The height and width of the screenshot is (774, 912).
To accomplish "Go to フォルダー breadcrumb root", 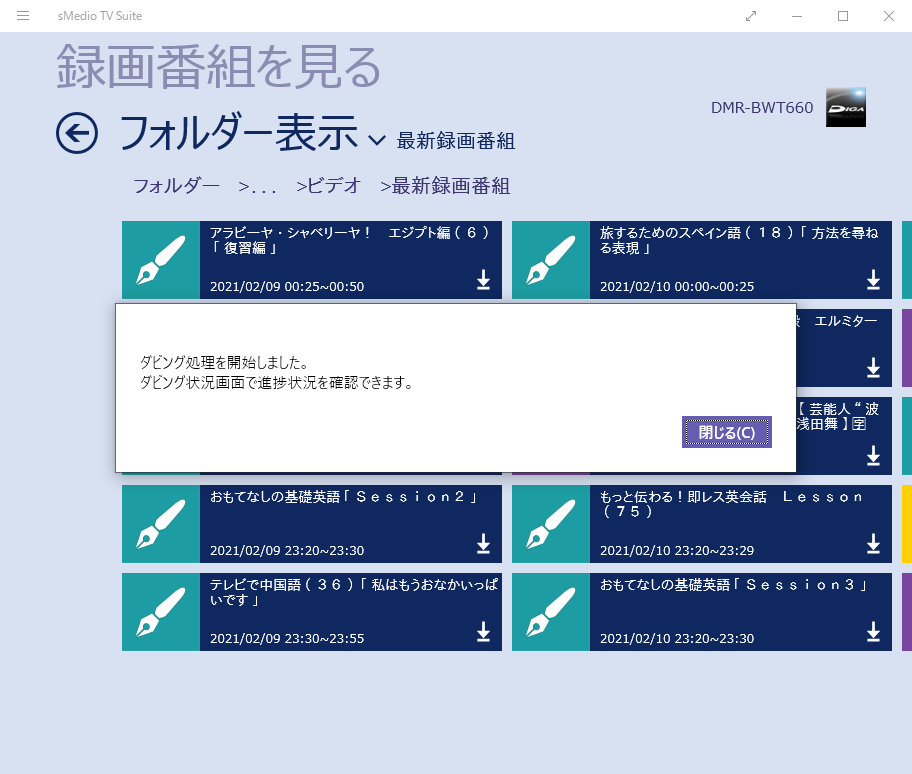I will (x=176, y=186).
